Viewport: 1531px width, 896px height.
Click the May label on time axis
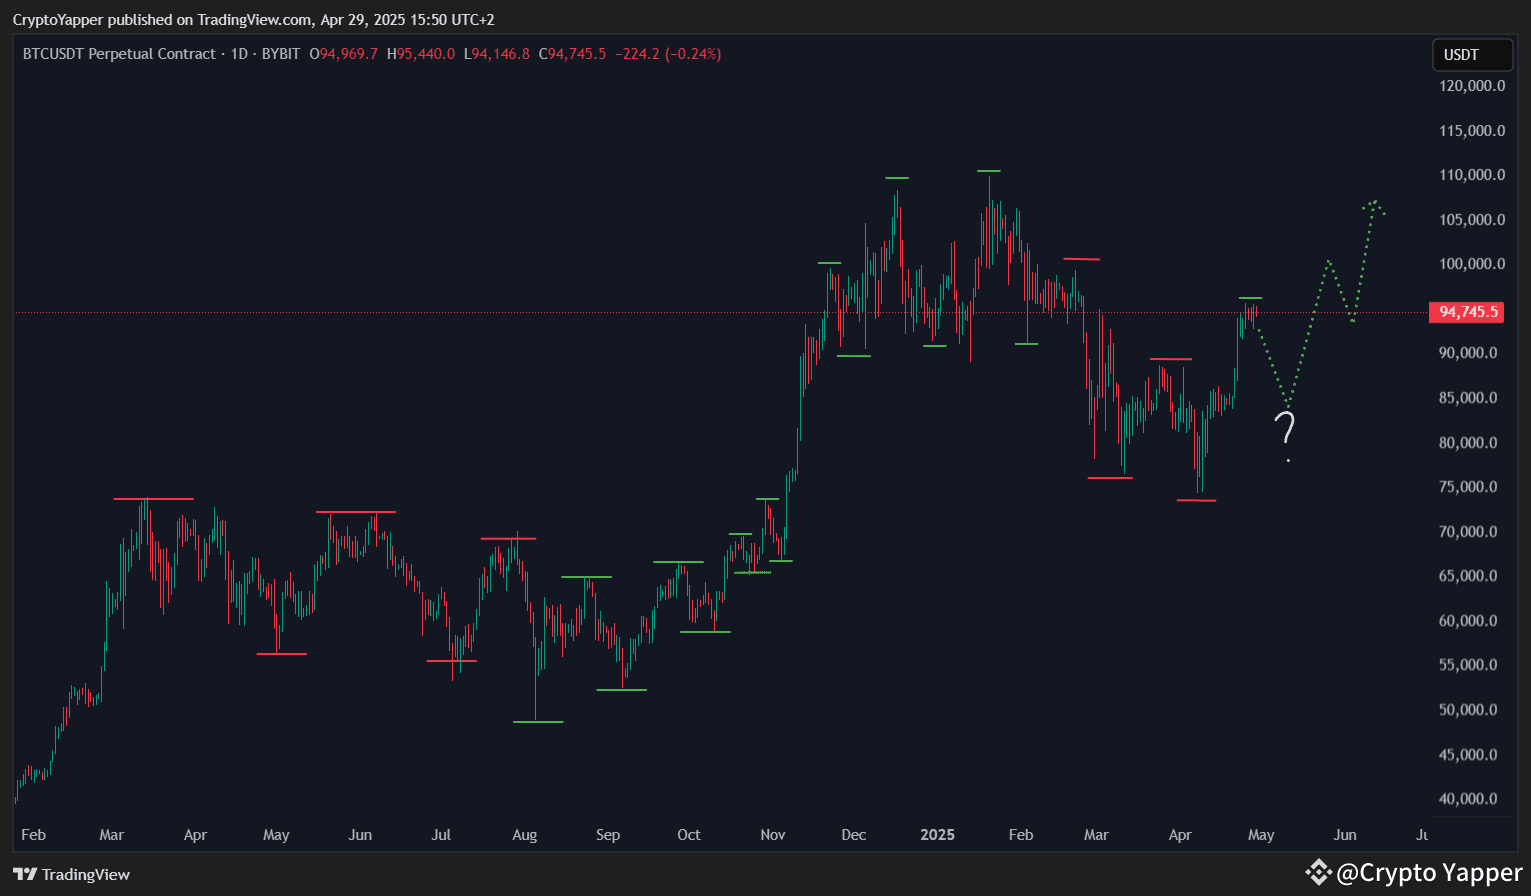click(1260, 834)
